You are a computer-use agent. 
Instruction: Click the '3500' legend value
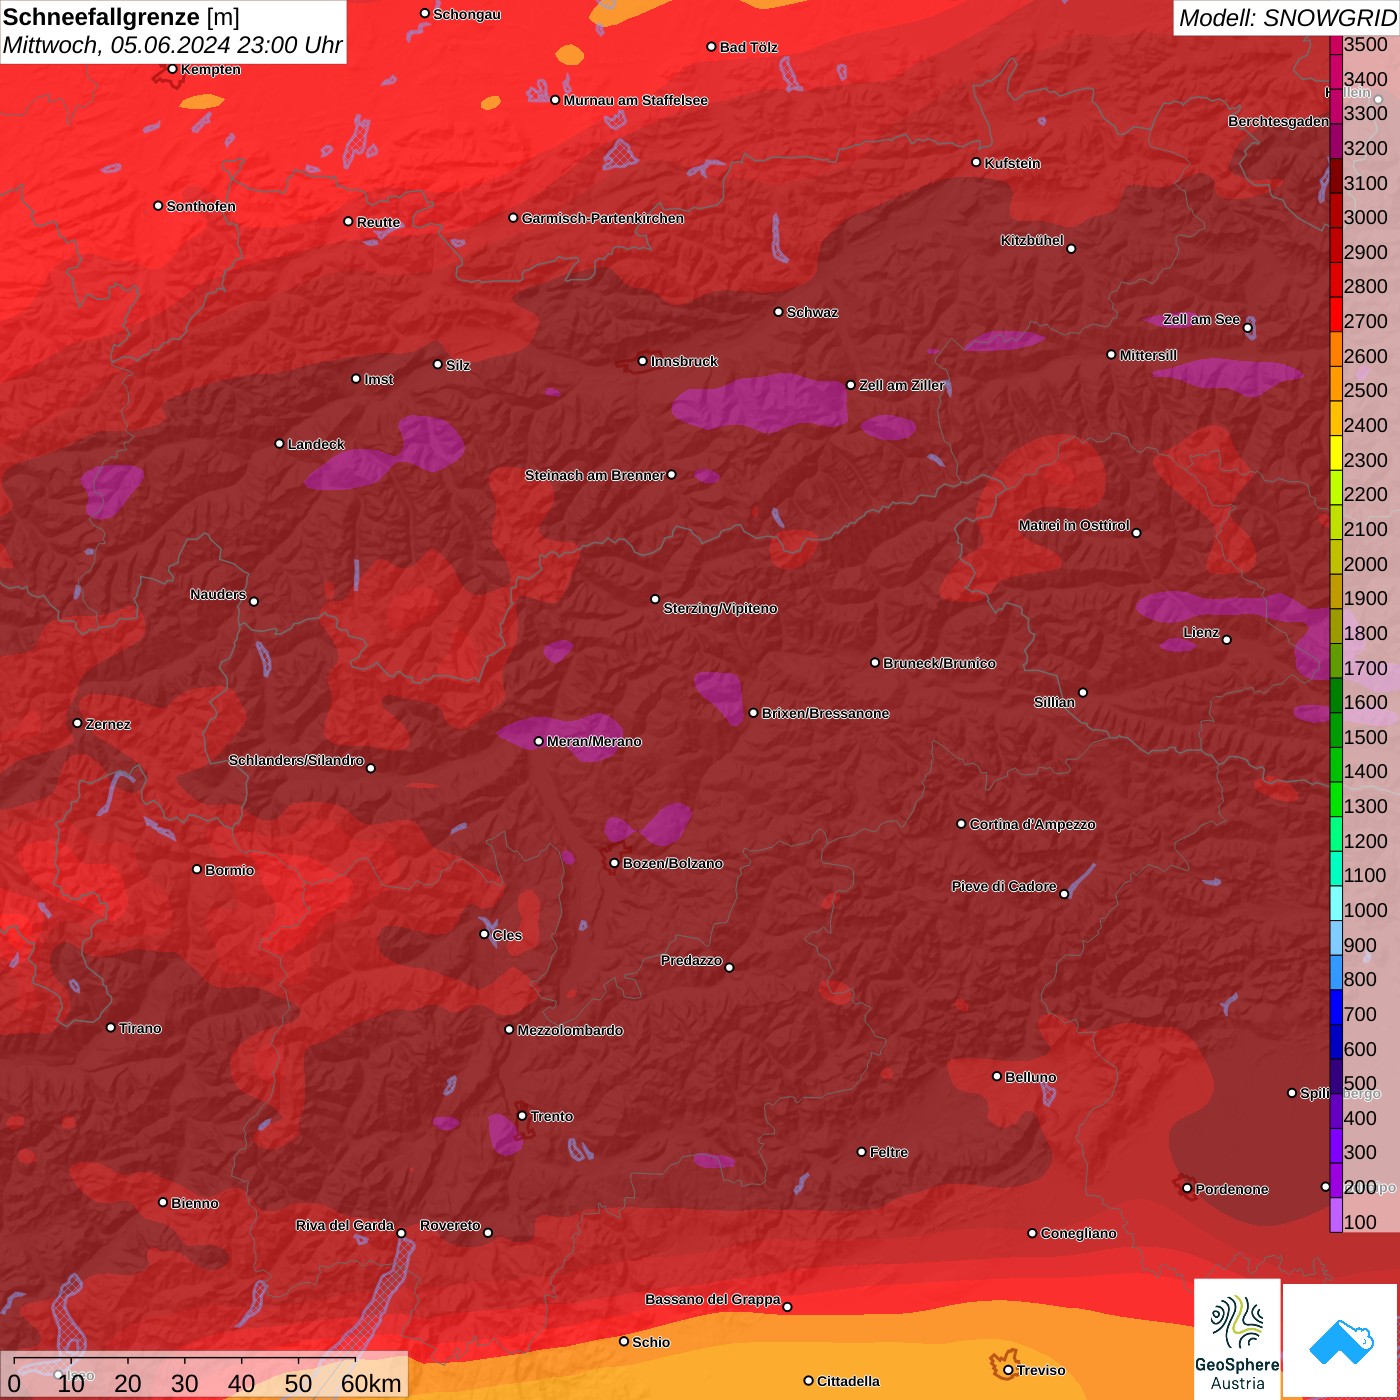[1366, 45]
